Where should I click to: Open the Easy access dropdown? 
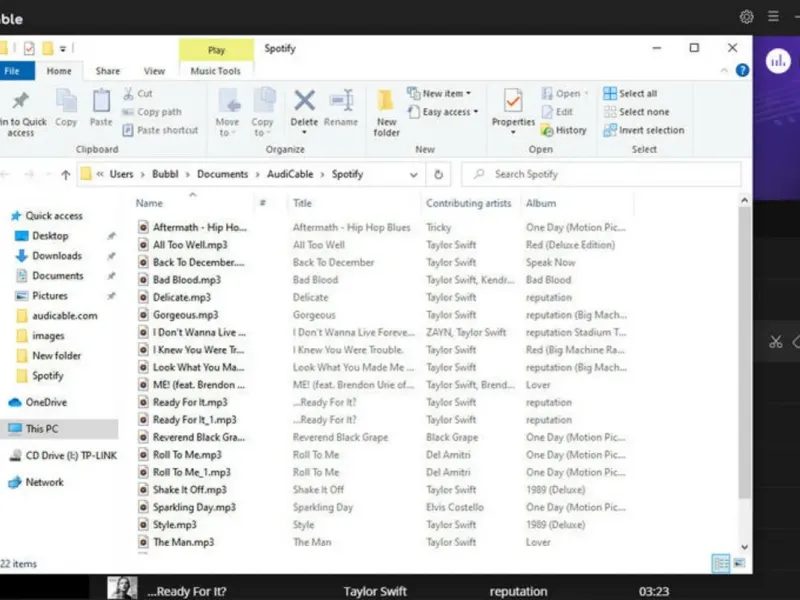point(443,112)
